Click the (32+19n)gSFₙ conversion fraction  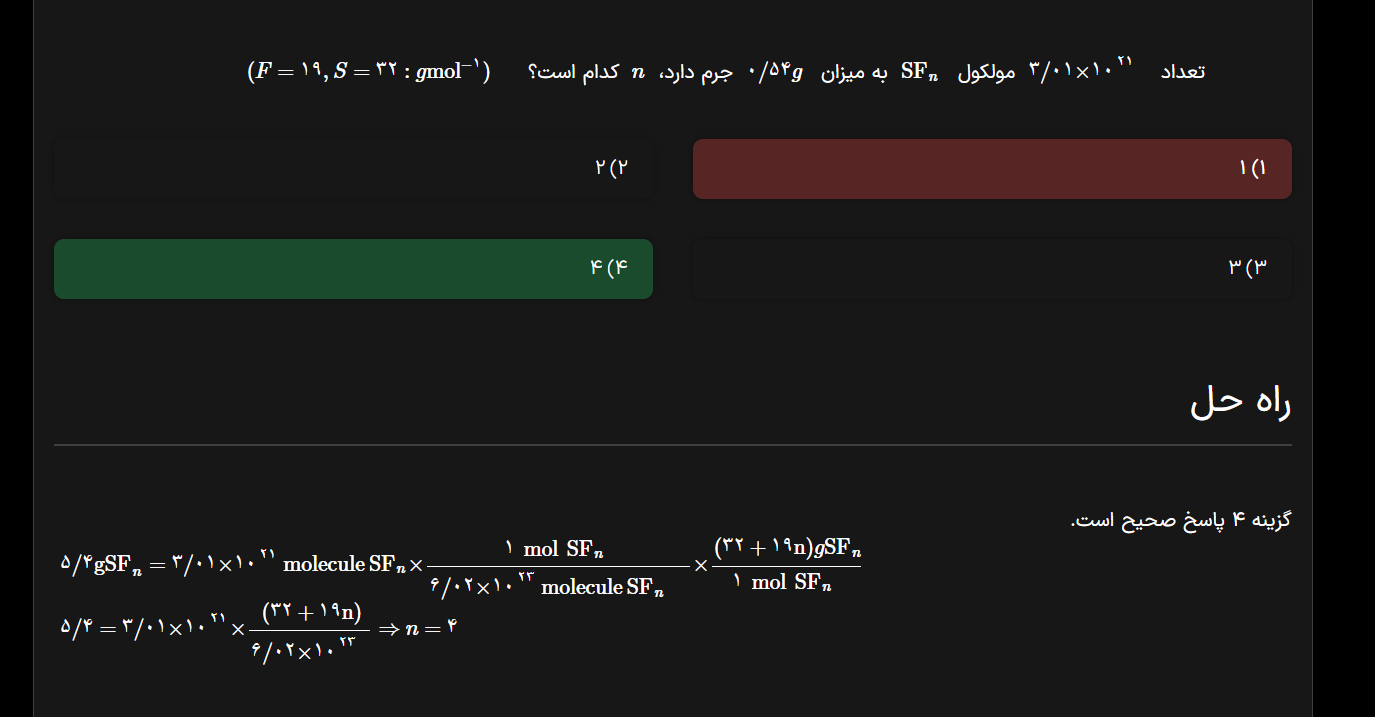(x=786, y=565)
